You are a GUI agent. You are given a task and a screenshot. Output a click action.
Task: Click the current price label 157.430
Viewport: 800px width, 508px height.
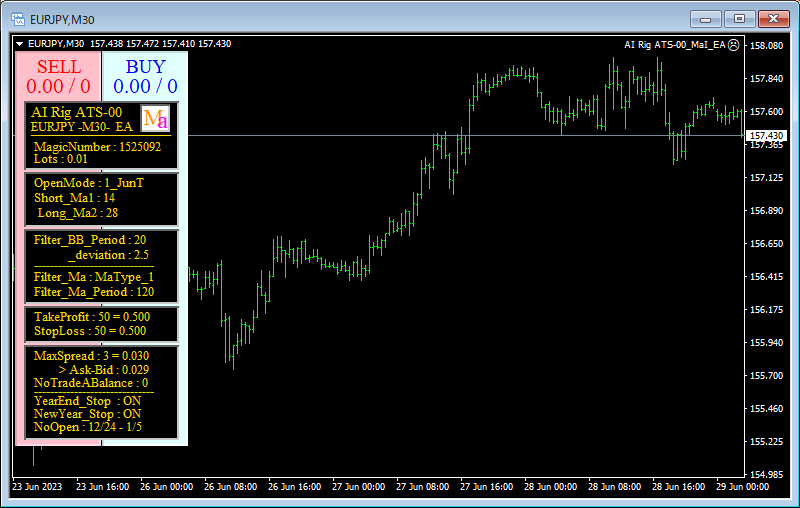tap(766, 136)
